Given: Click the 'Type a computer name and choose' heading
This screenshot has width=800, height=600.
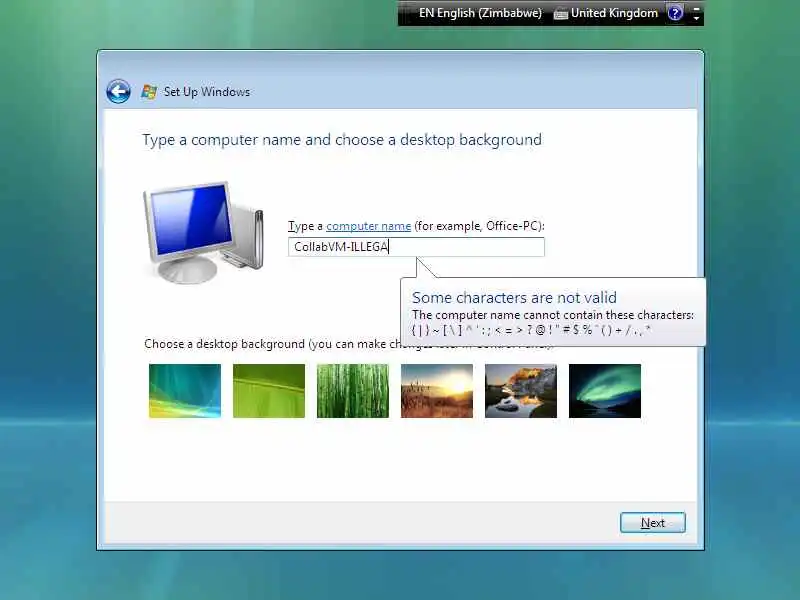Looking at the screenshot, I should [x=342, y=140].
